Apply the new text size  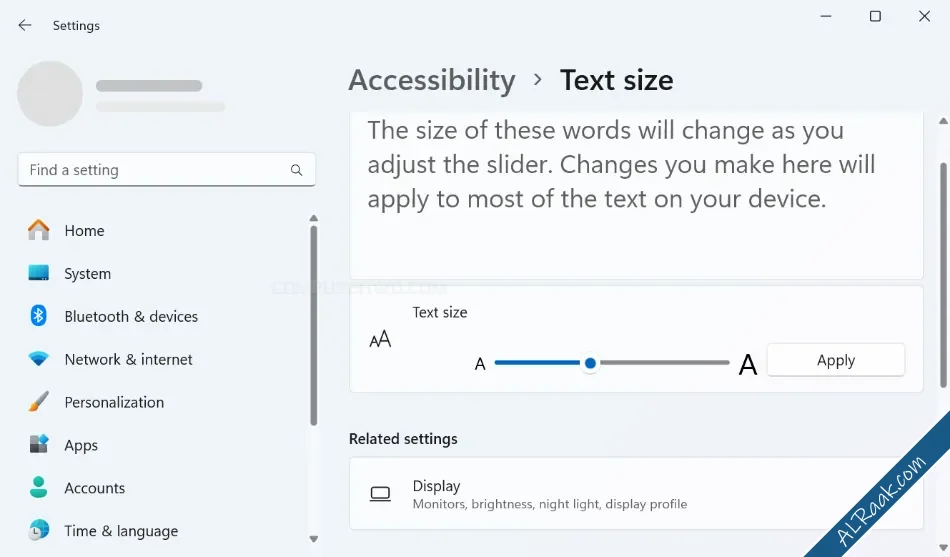tap(835, 360)
